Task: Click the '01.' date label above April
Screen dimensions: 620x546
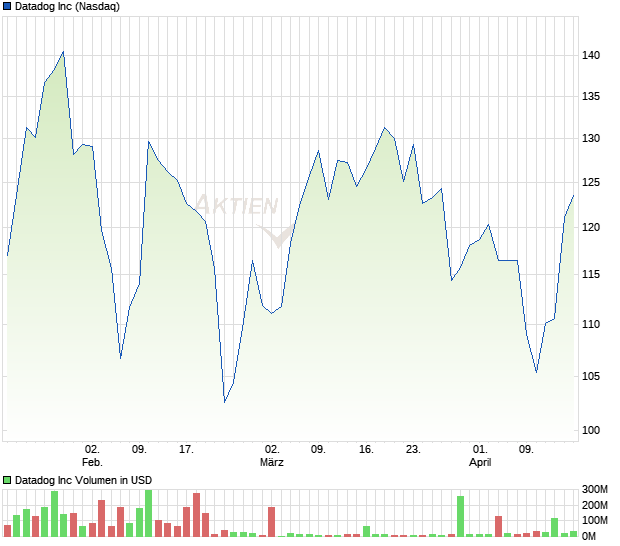Action: click(480, 450)
